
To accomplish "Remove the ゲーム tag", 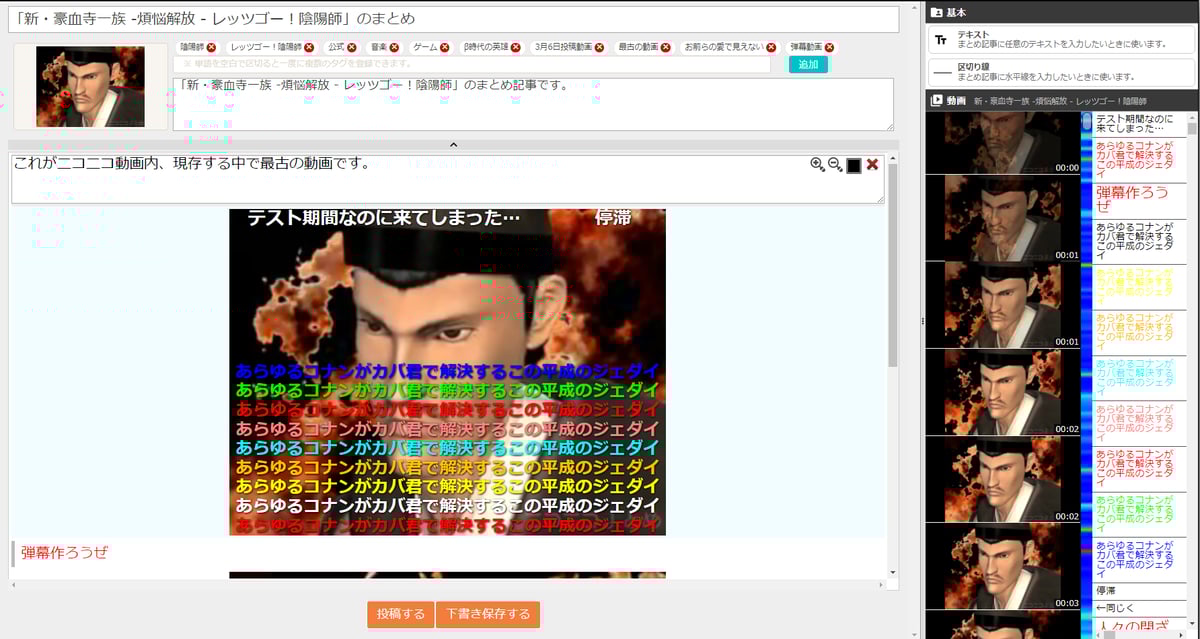I will tap(444, 48).
